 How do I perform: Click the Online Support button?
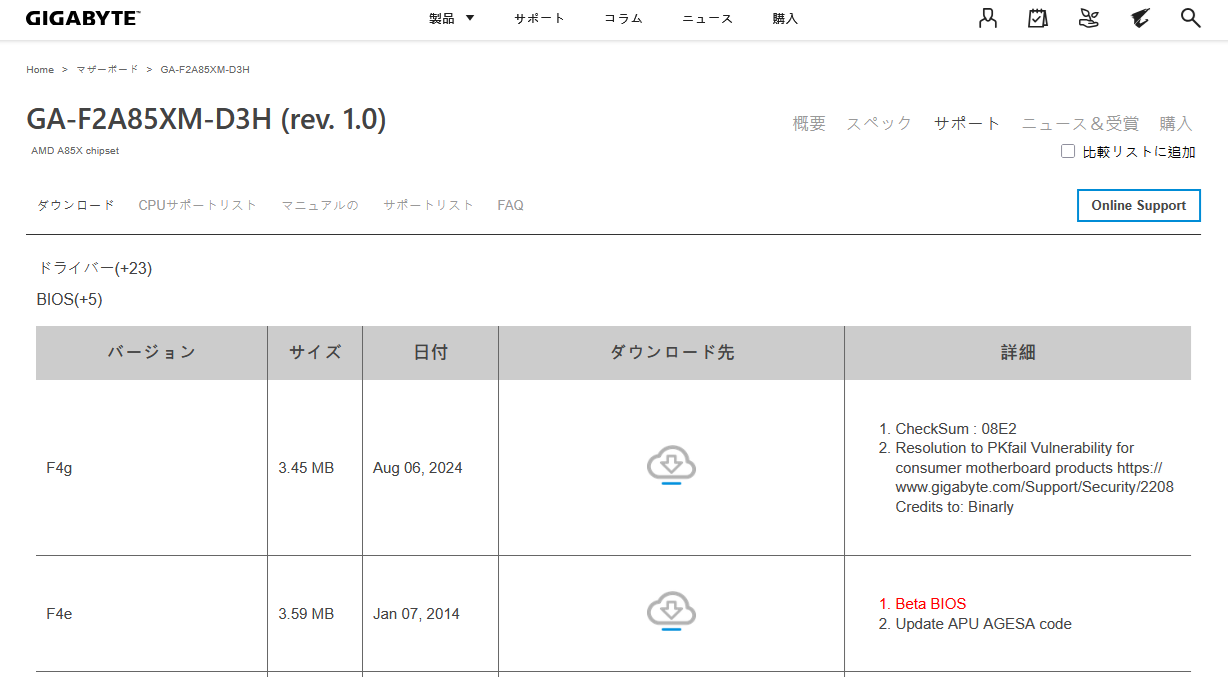pos(1138,205)
